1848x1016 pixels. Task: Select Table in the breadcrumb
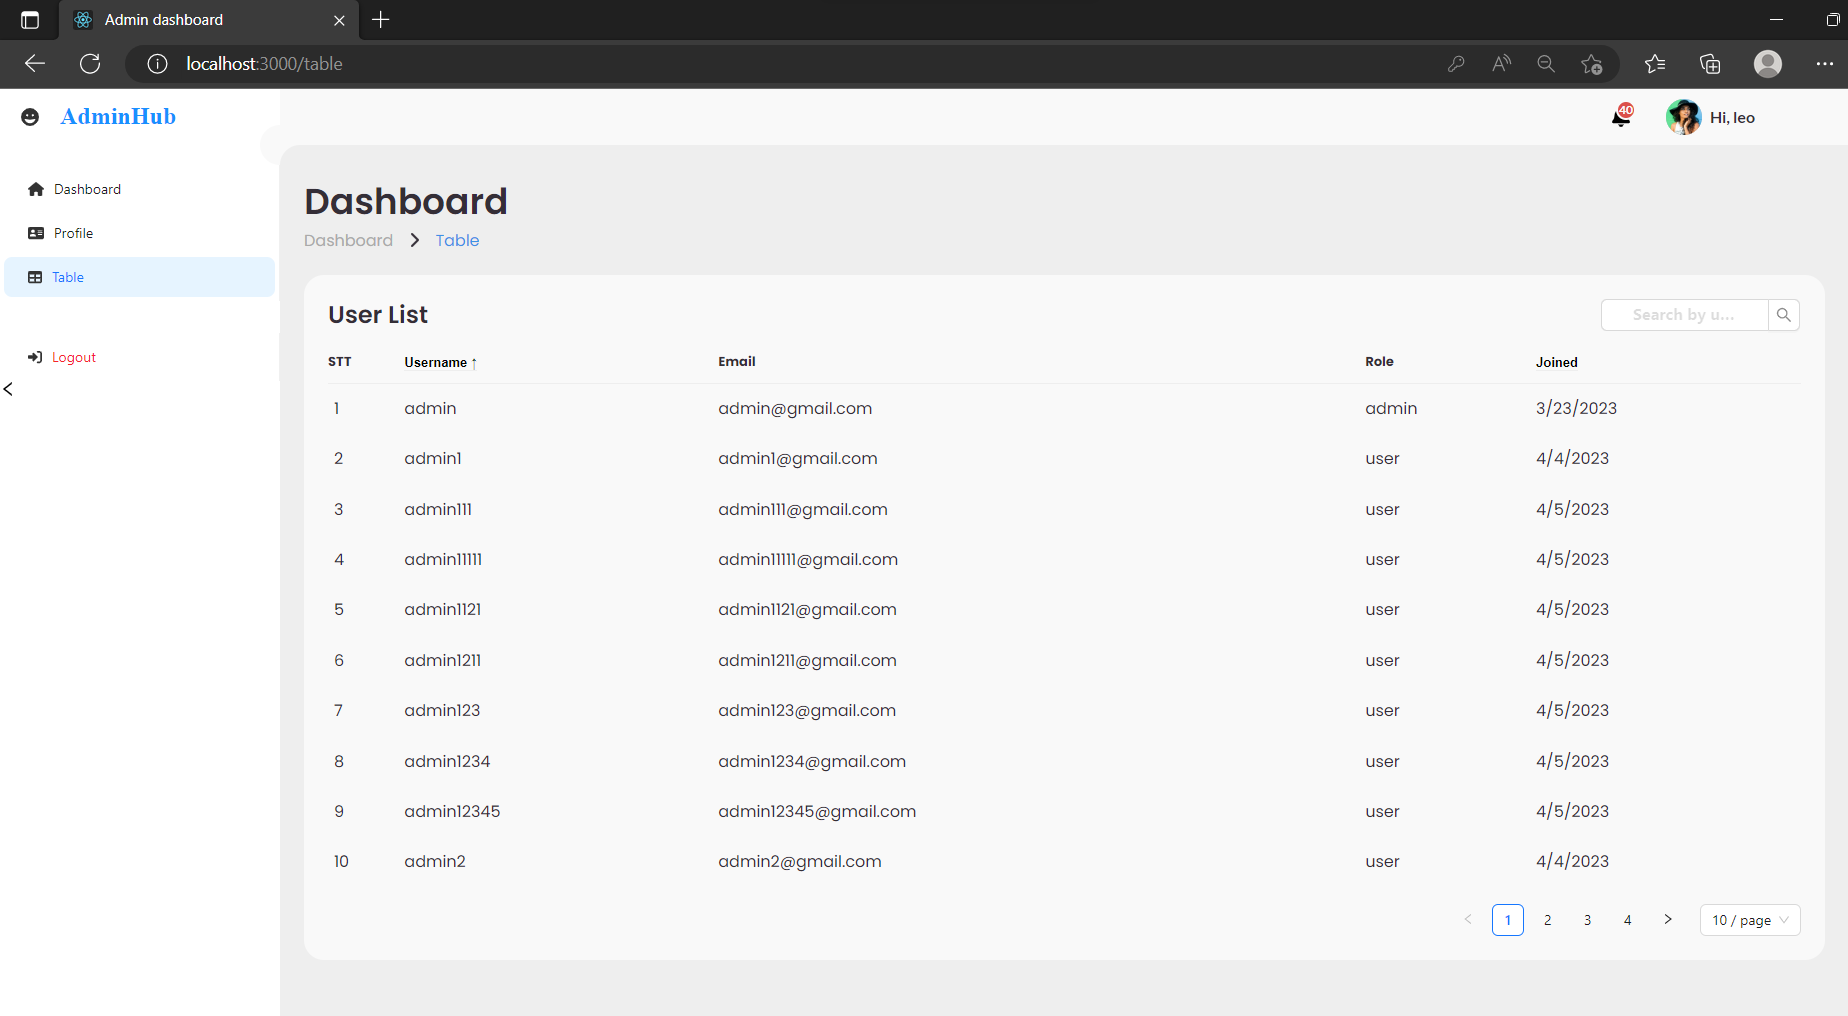(456, 240)
